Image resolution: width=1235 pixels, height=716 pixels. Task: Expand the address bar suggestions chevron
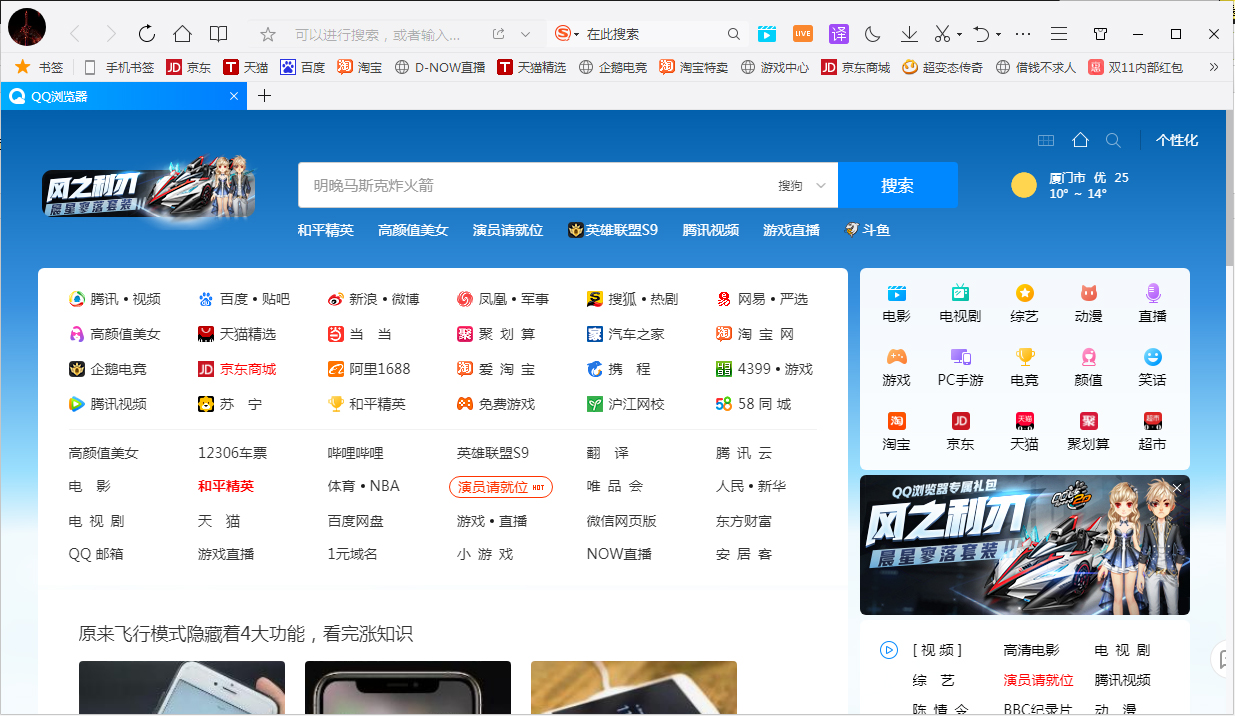pos(525,33)
